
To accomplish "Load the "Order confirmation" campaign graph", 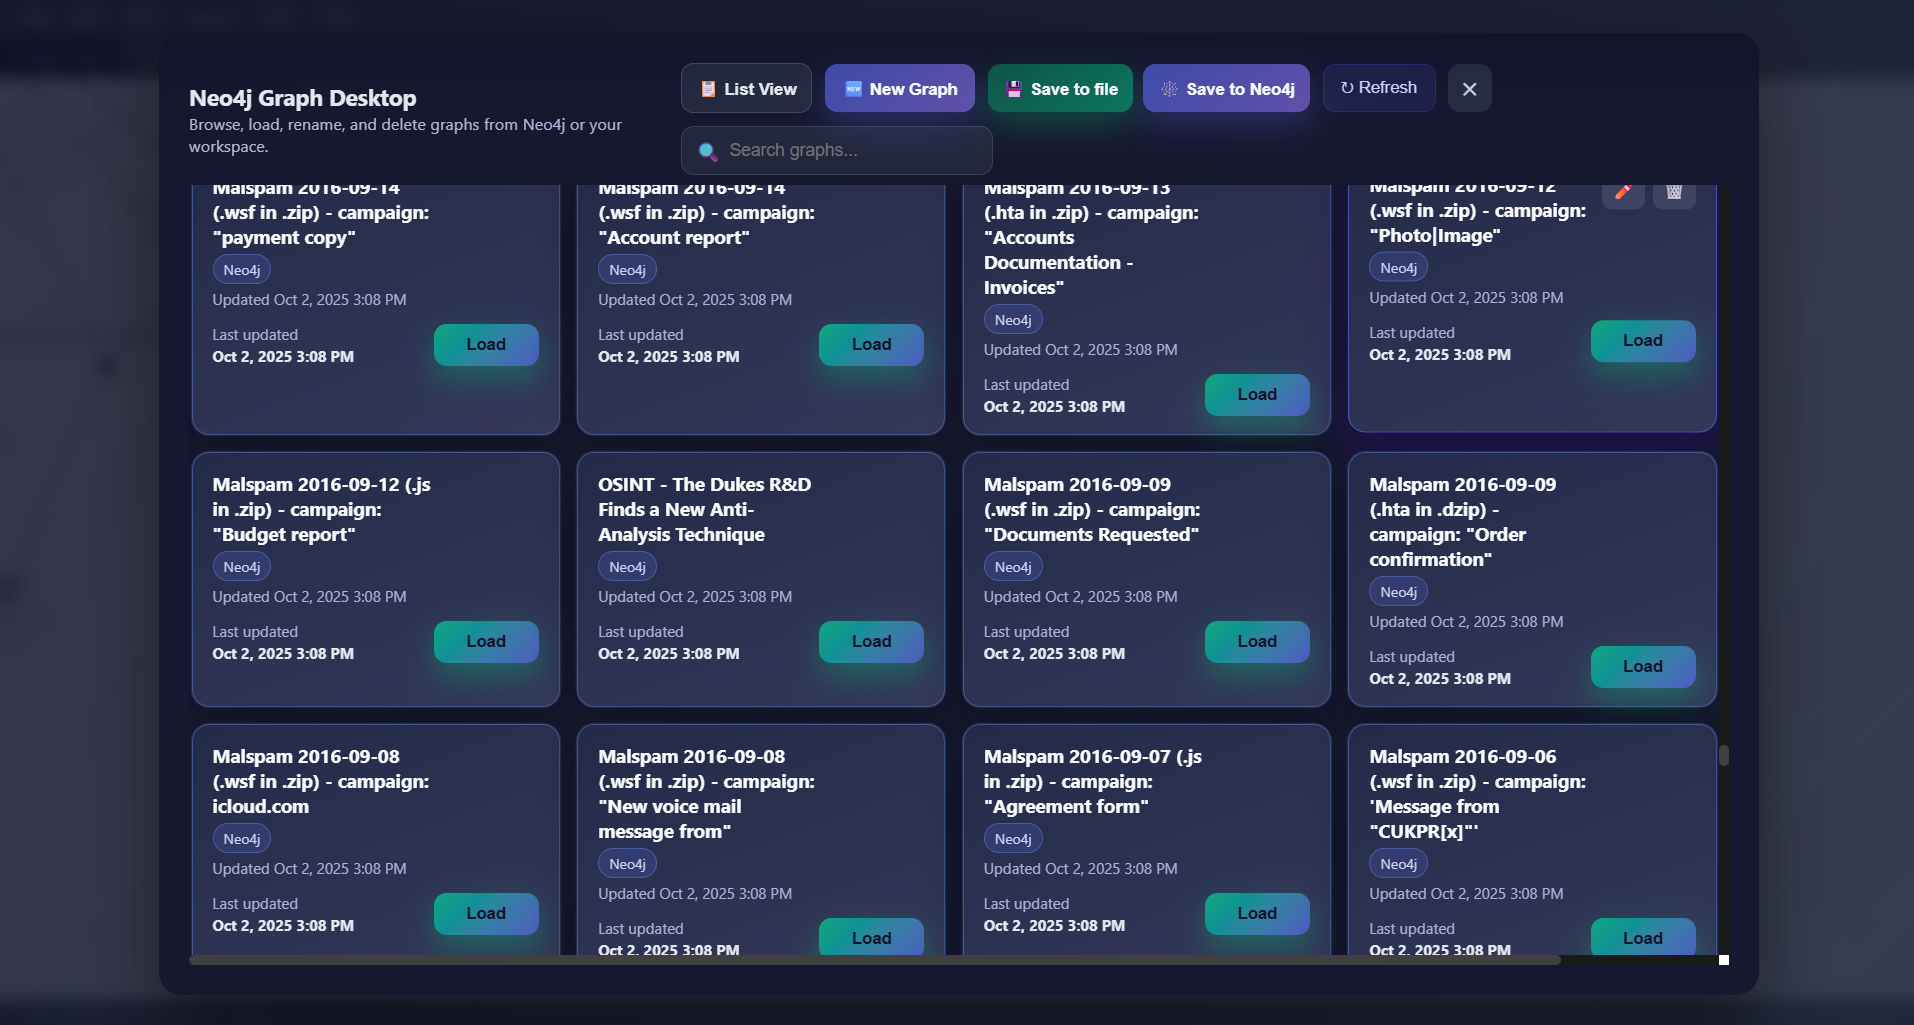I will point(1643,667).
